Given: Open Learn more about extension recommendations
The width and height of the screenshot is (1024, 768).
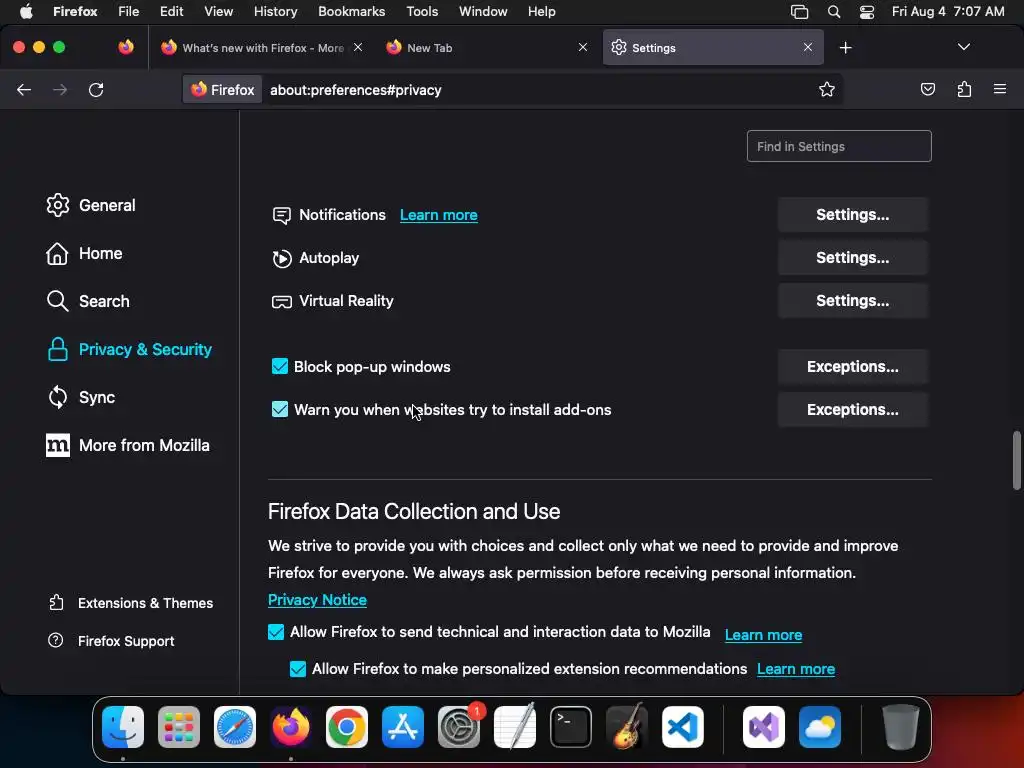Looking at the screenshot, I should [795, 669].
